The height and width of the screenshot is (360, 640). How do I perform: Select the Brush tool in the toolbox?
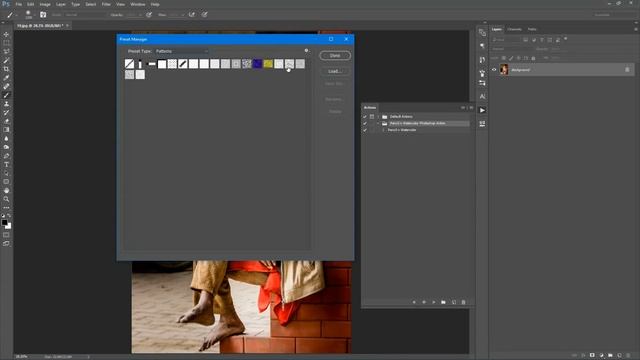click(x=6, y=95)
